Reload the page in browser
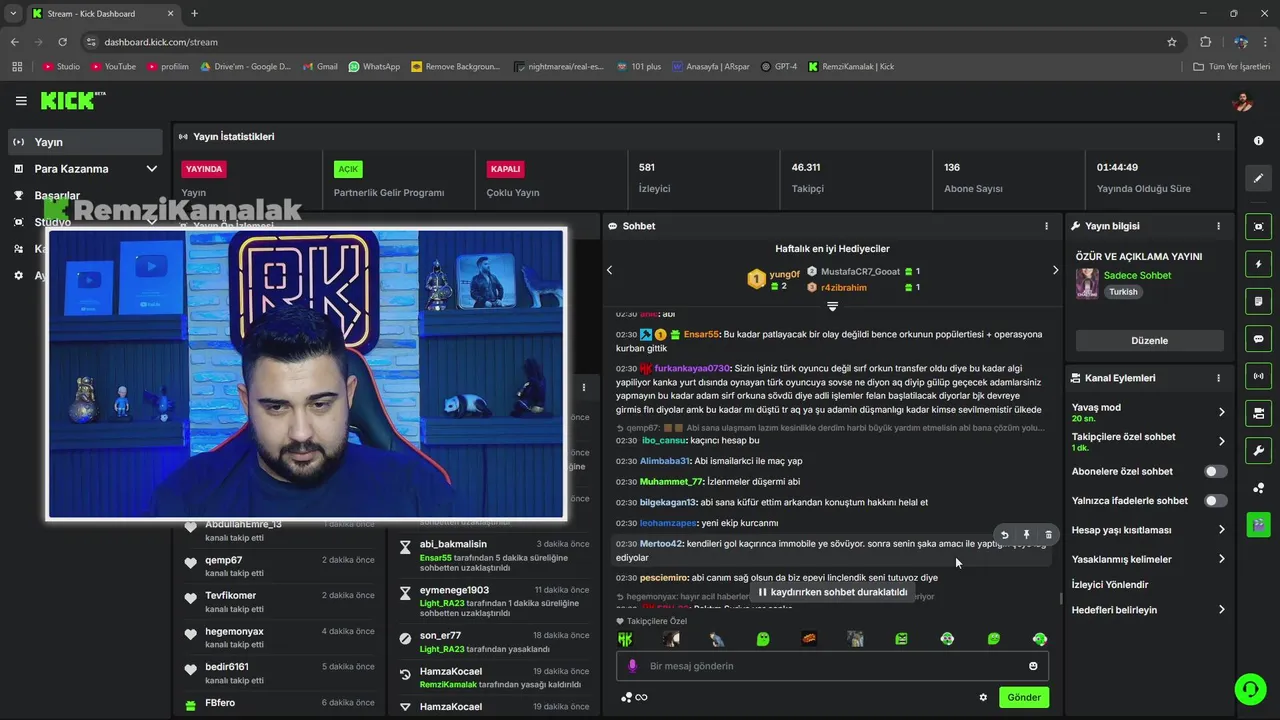 [x=62, y=42]
